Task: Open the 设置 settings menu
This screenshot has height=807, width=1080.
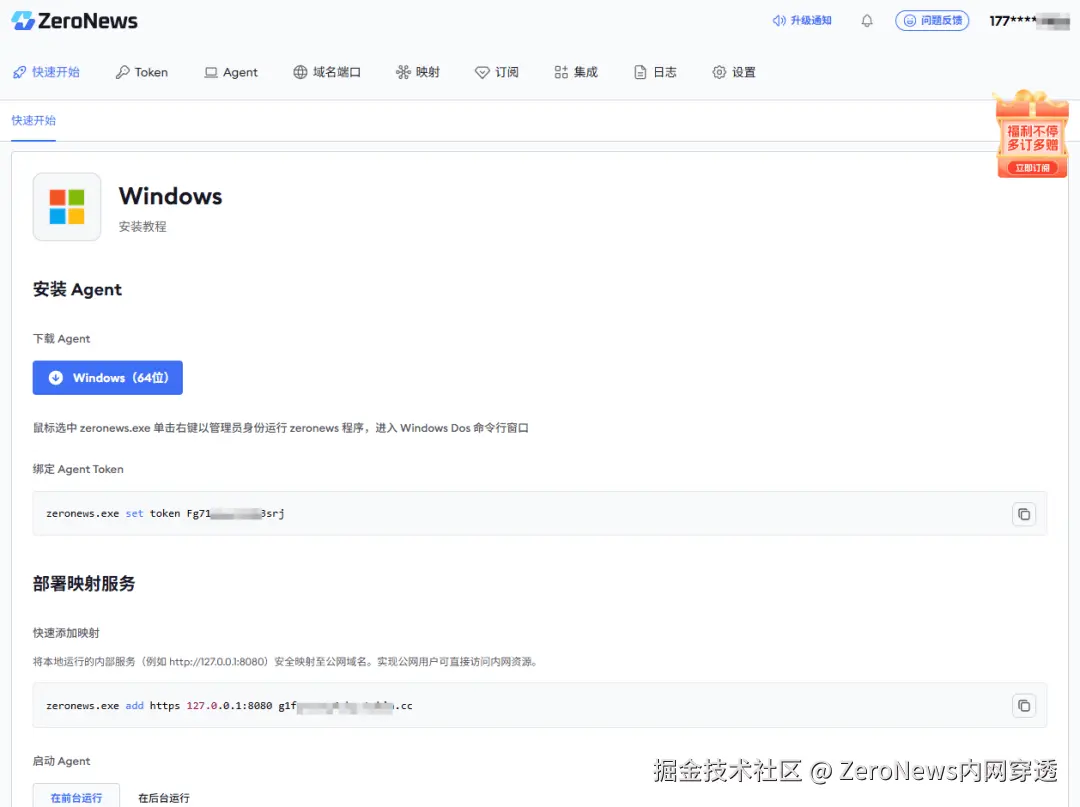Action: tap(734, 72)
